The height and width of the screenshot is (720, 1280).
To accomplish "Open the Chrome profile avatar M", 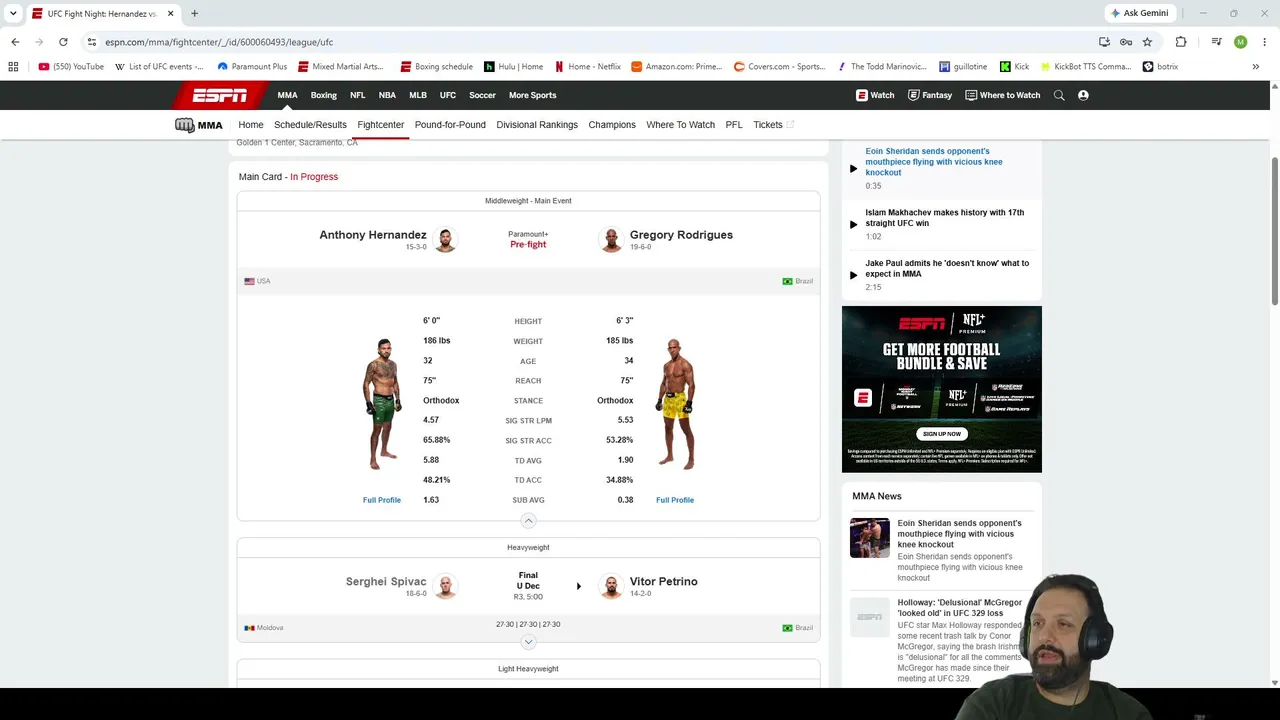I will pyautogui.click(x=1240, y=42).
